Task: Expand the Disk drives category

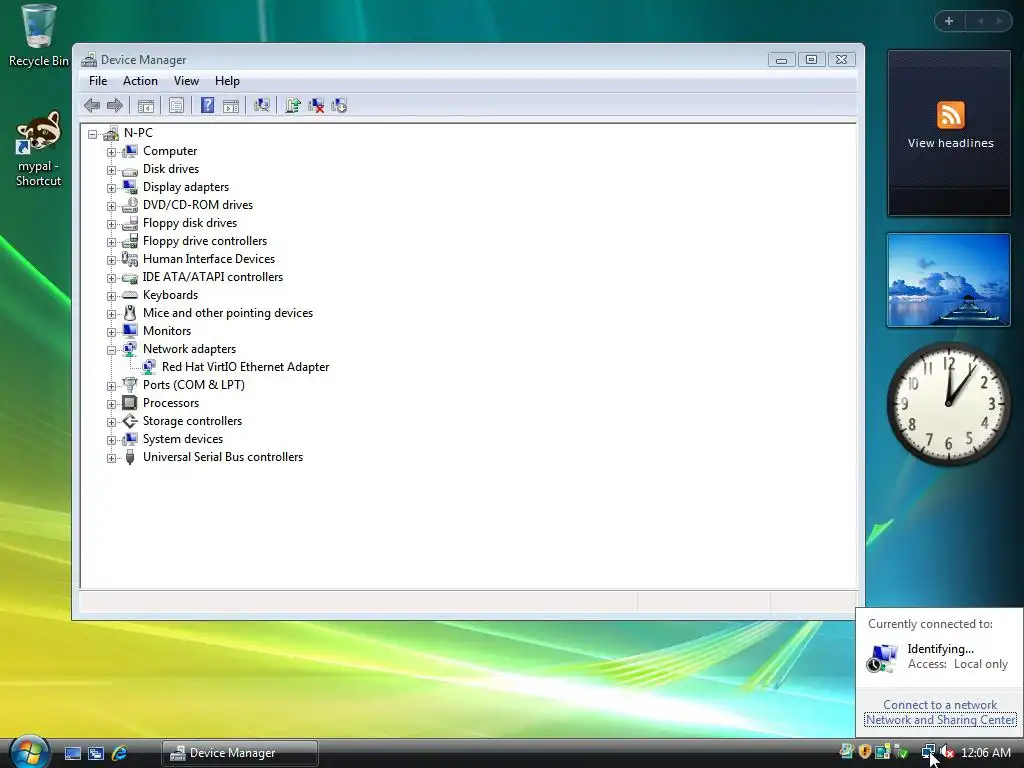Action: [x=112, y=170]
